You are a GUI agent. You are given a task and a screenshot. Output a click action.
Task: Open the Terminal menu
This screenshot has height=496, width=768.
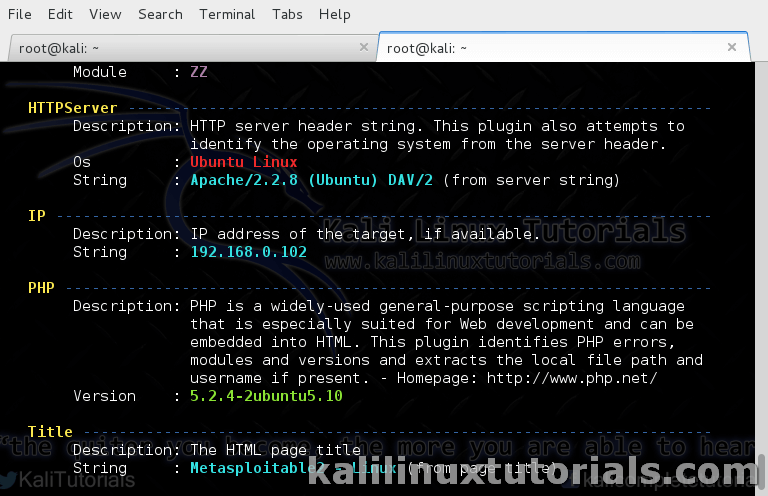coord(227,14)
